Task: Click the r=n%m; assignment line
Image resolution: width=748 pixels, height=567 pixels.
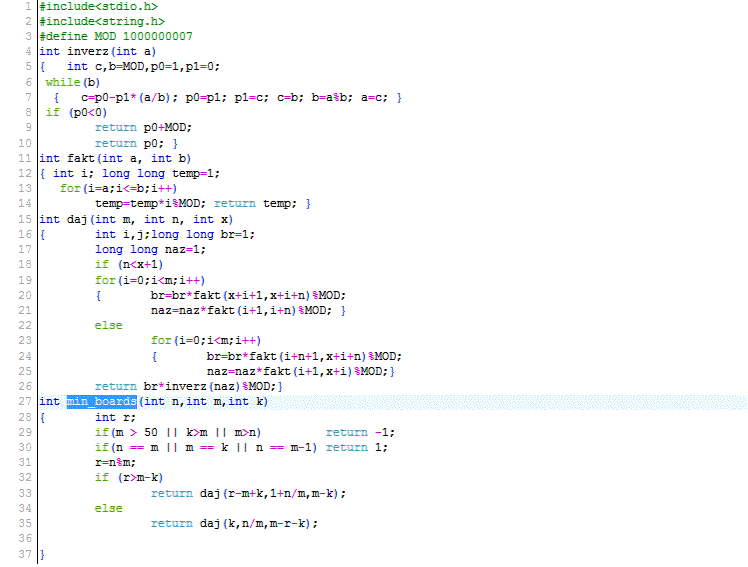Action: pos(115,463)
